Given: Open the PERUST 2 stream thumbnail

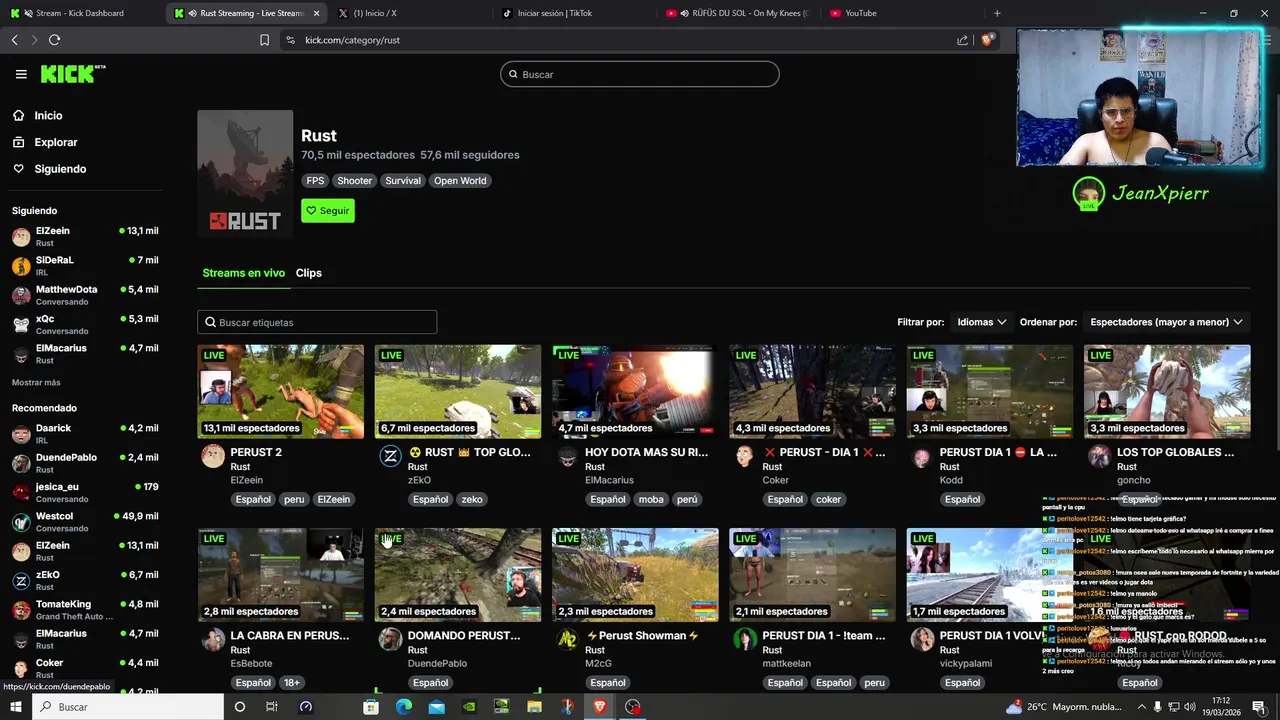Looking at the screenshot, I should (x=281, y=392).
